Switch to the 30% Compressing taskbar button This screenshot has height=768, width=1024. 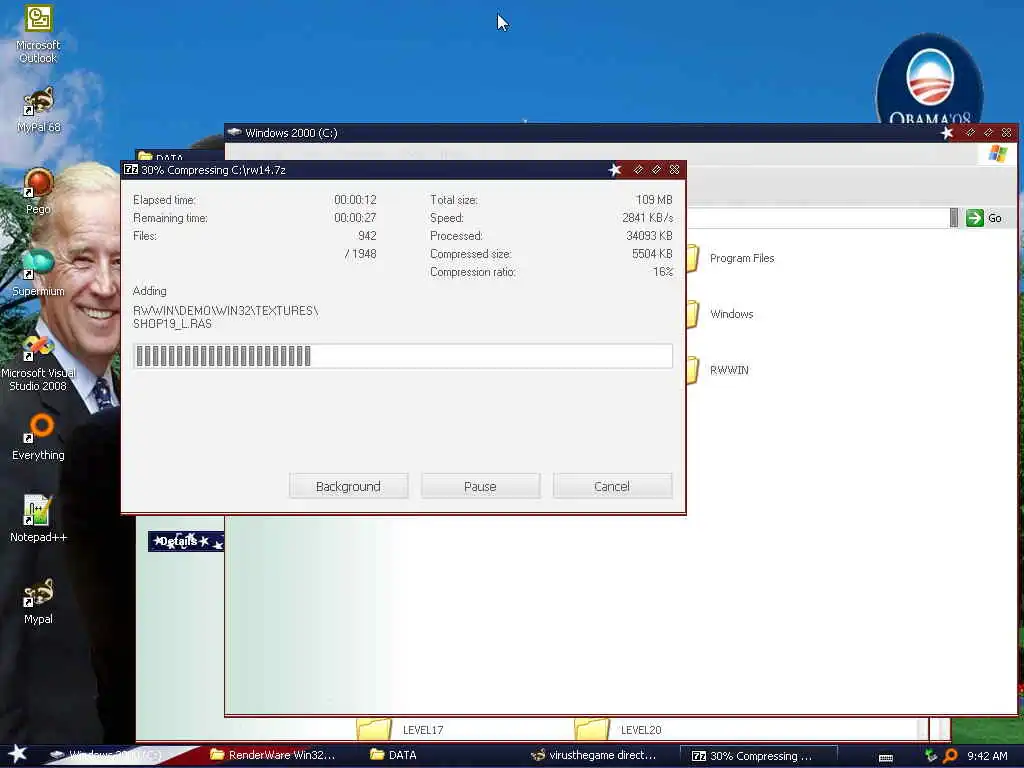tap(758, 756)
